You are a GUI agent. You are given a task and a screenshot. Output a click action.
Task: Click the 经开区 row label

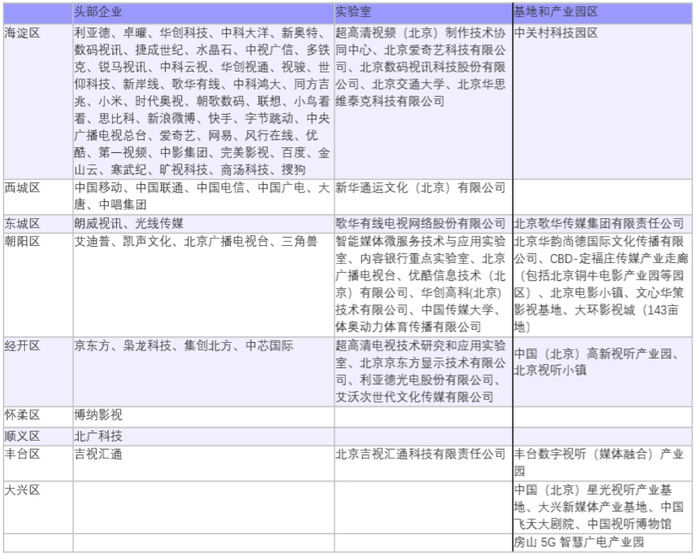[x=38, y=371]
